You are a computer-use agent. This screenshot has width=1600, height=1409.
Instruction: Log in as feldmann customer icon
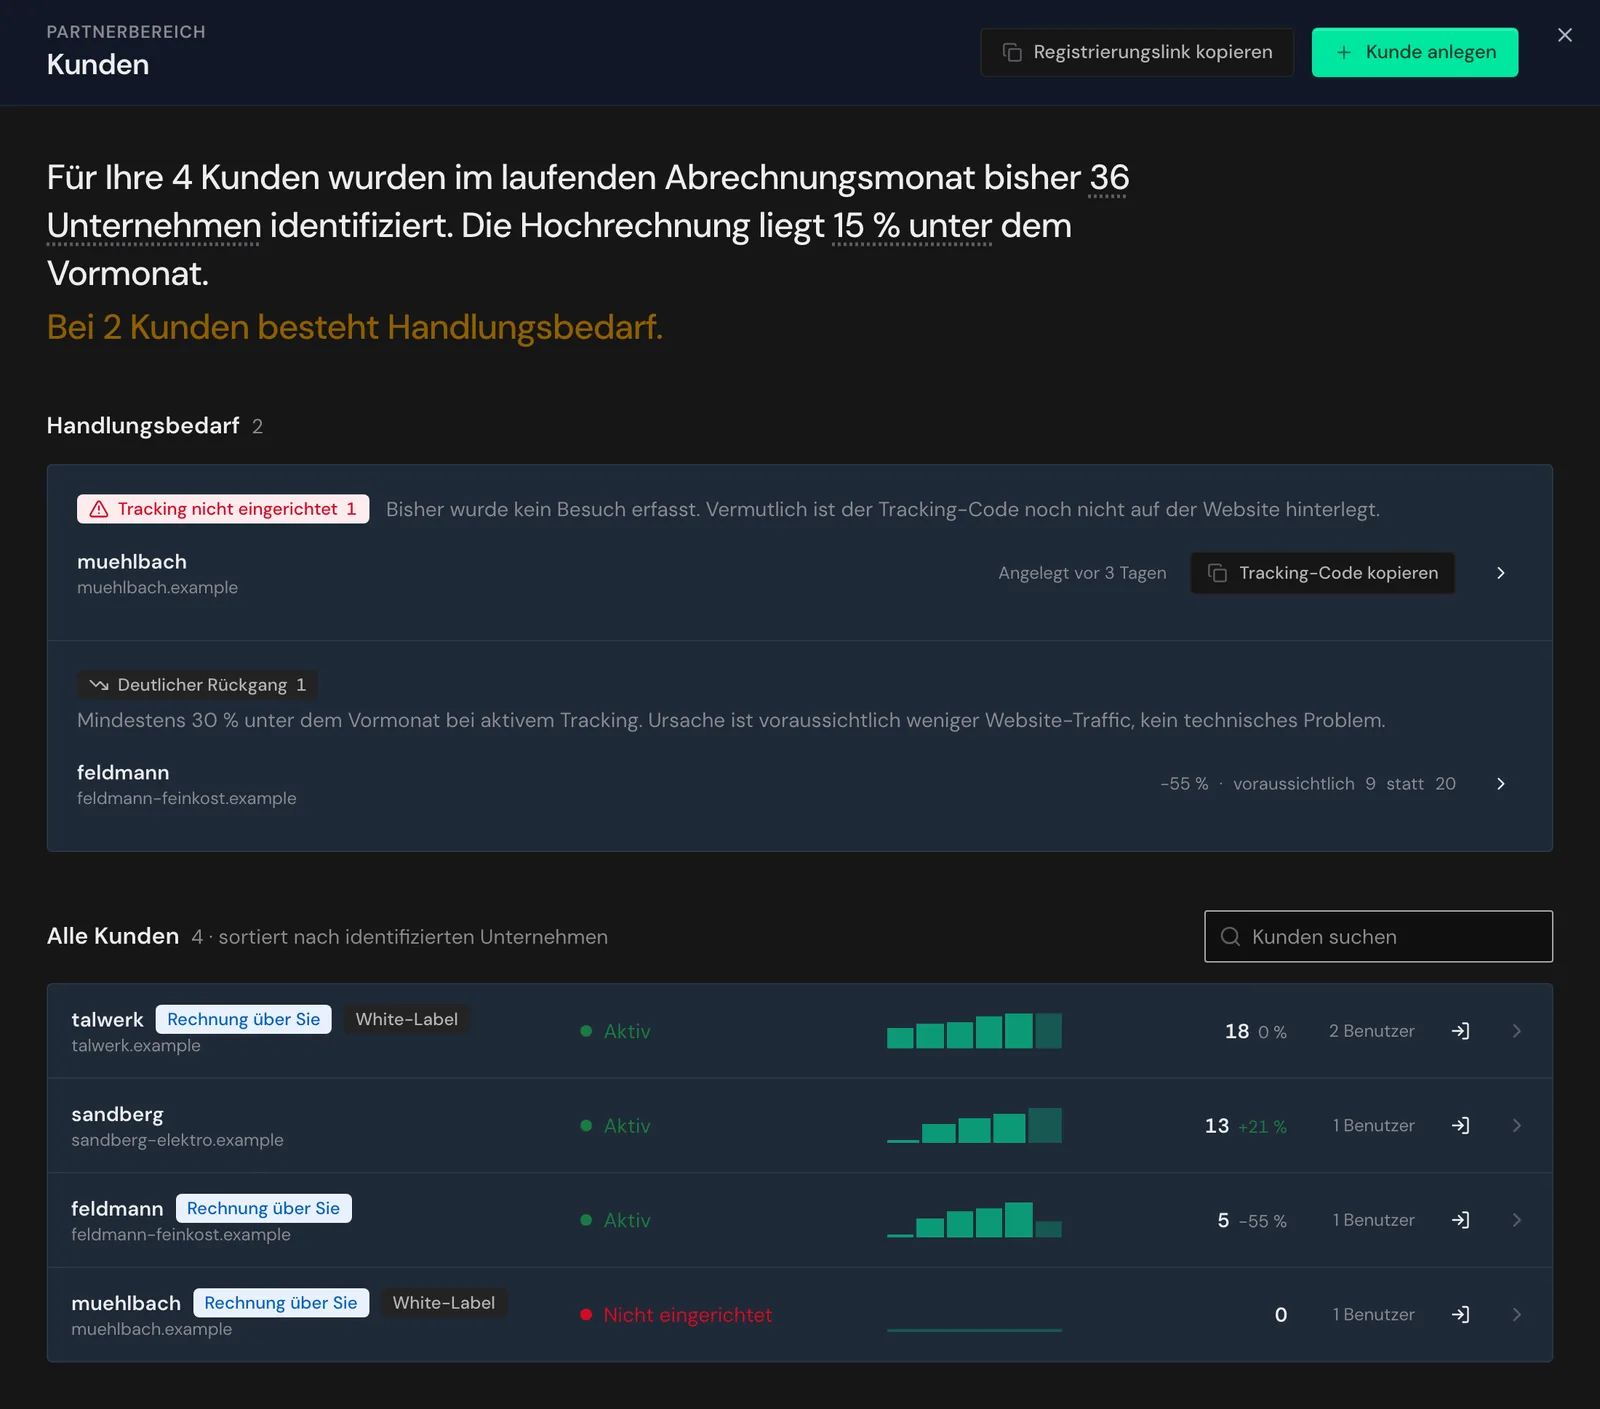coord(1460,1220)
